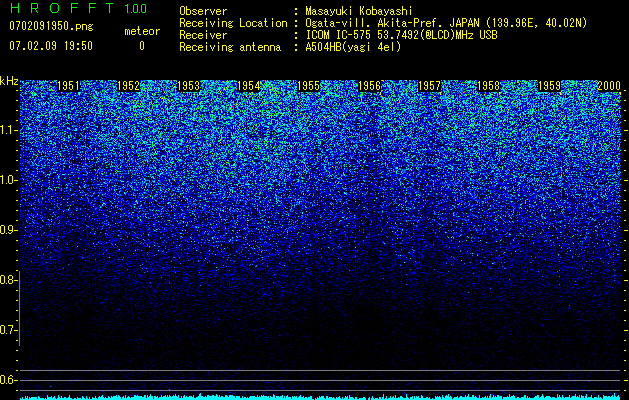Click the 1.1 frequency axis label
Viewport: 629px width, 400px height.
(x=8, y=130)
